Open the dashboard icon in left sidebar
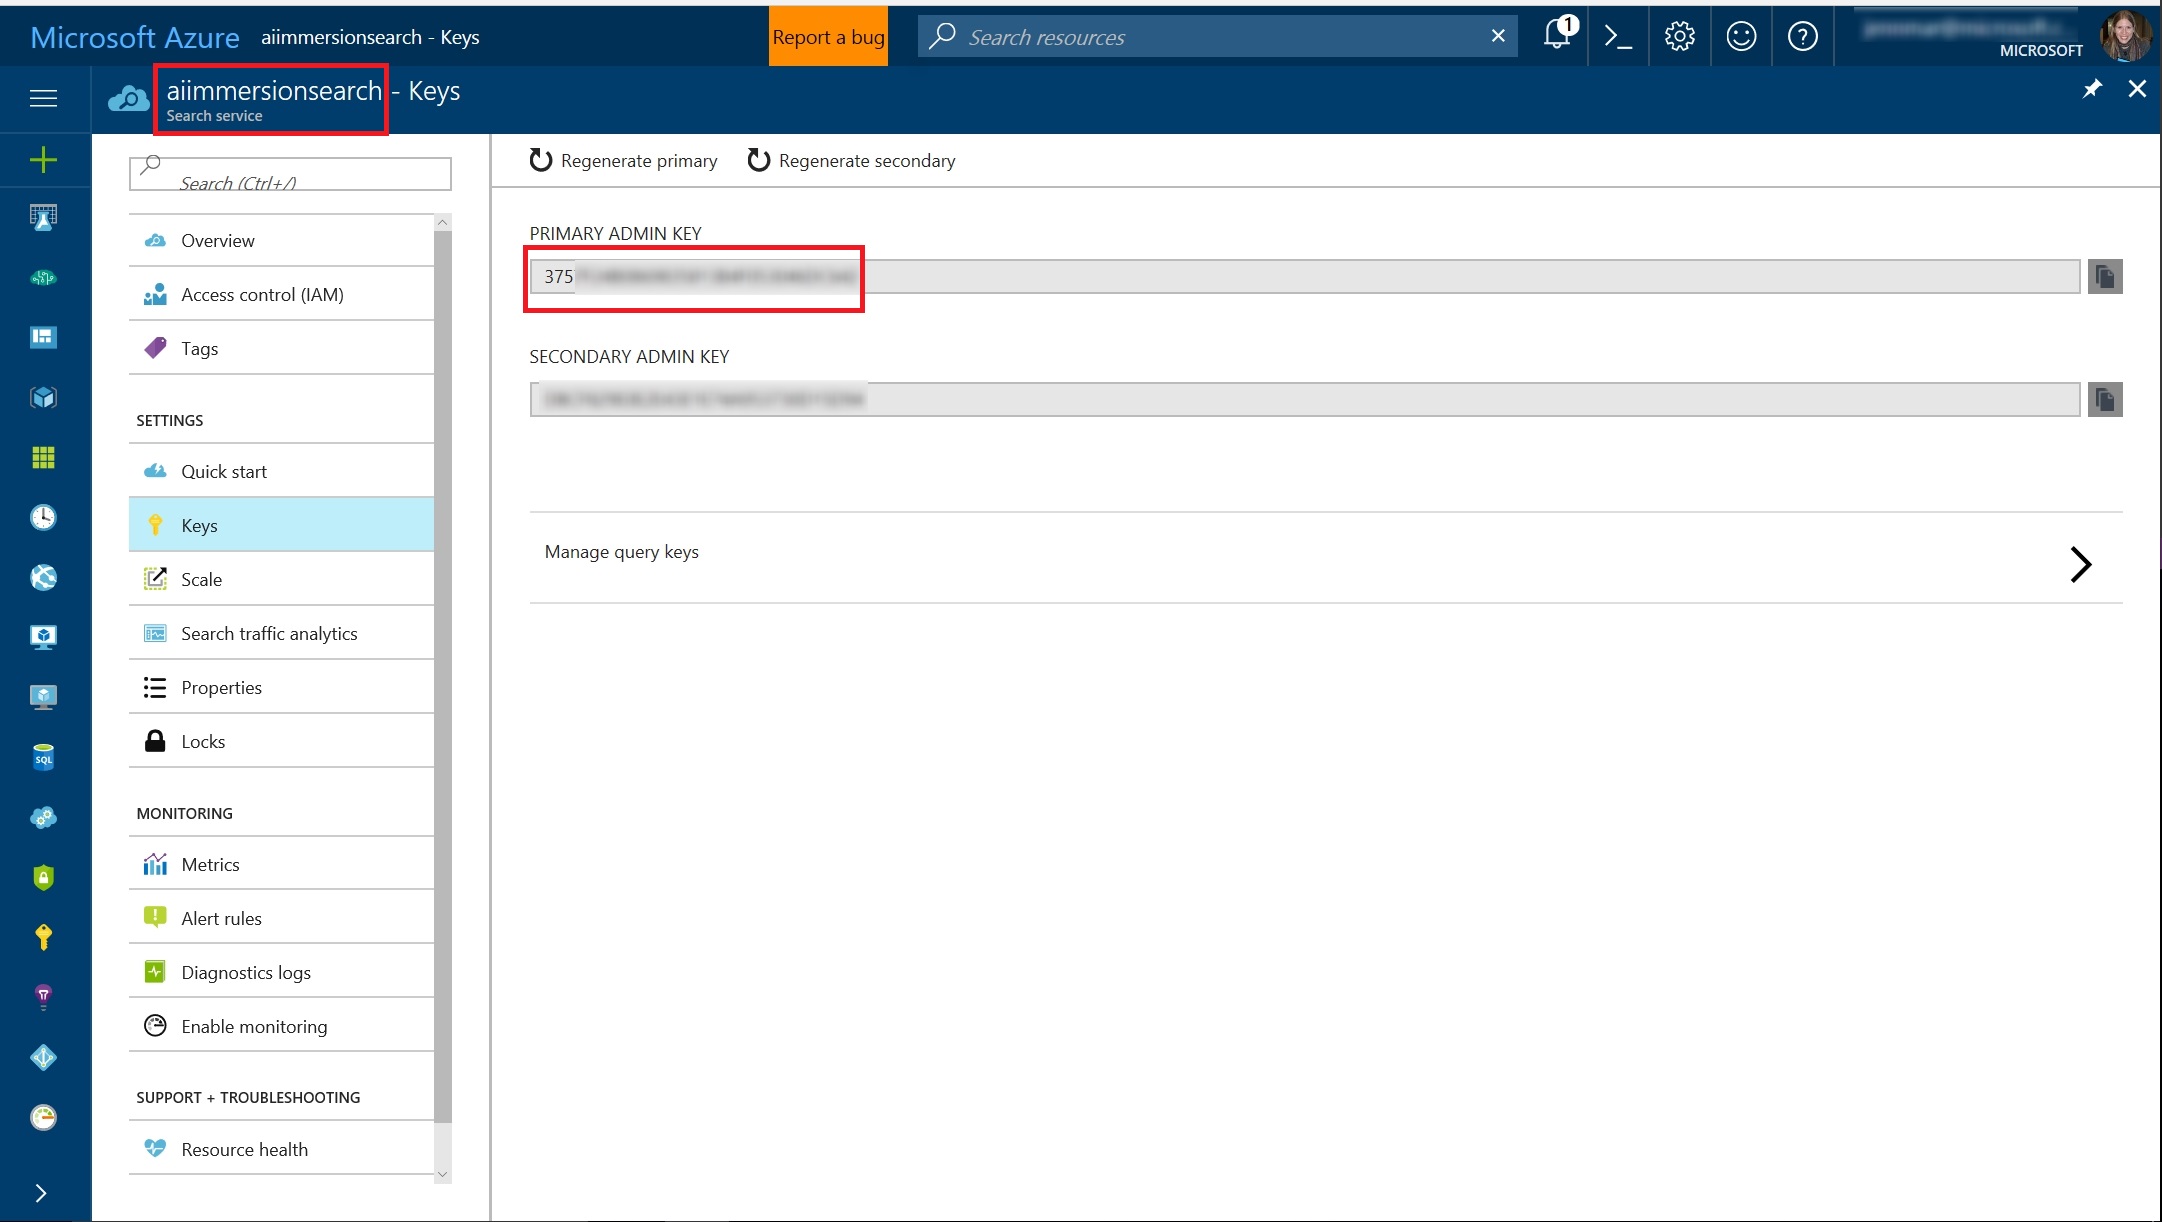The image size is (2162, 1222). 43,337
